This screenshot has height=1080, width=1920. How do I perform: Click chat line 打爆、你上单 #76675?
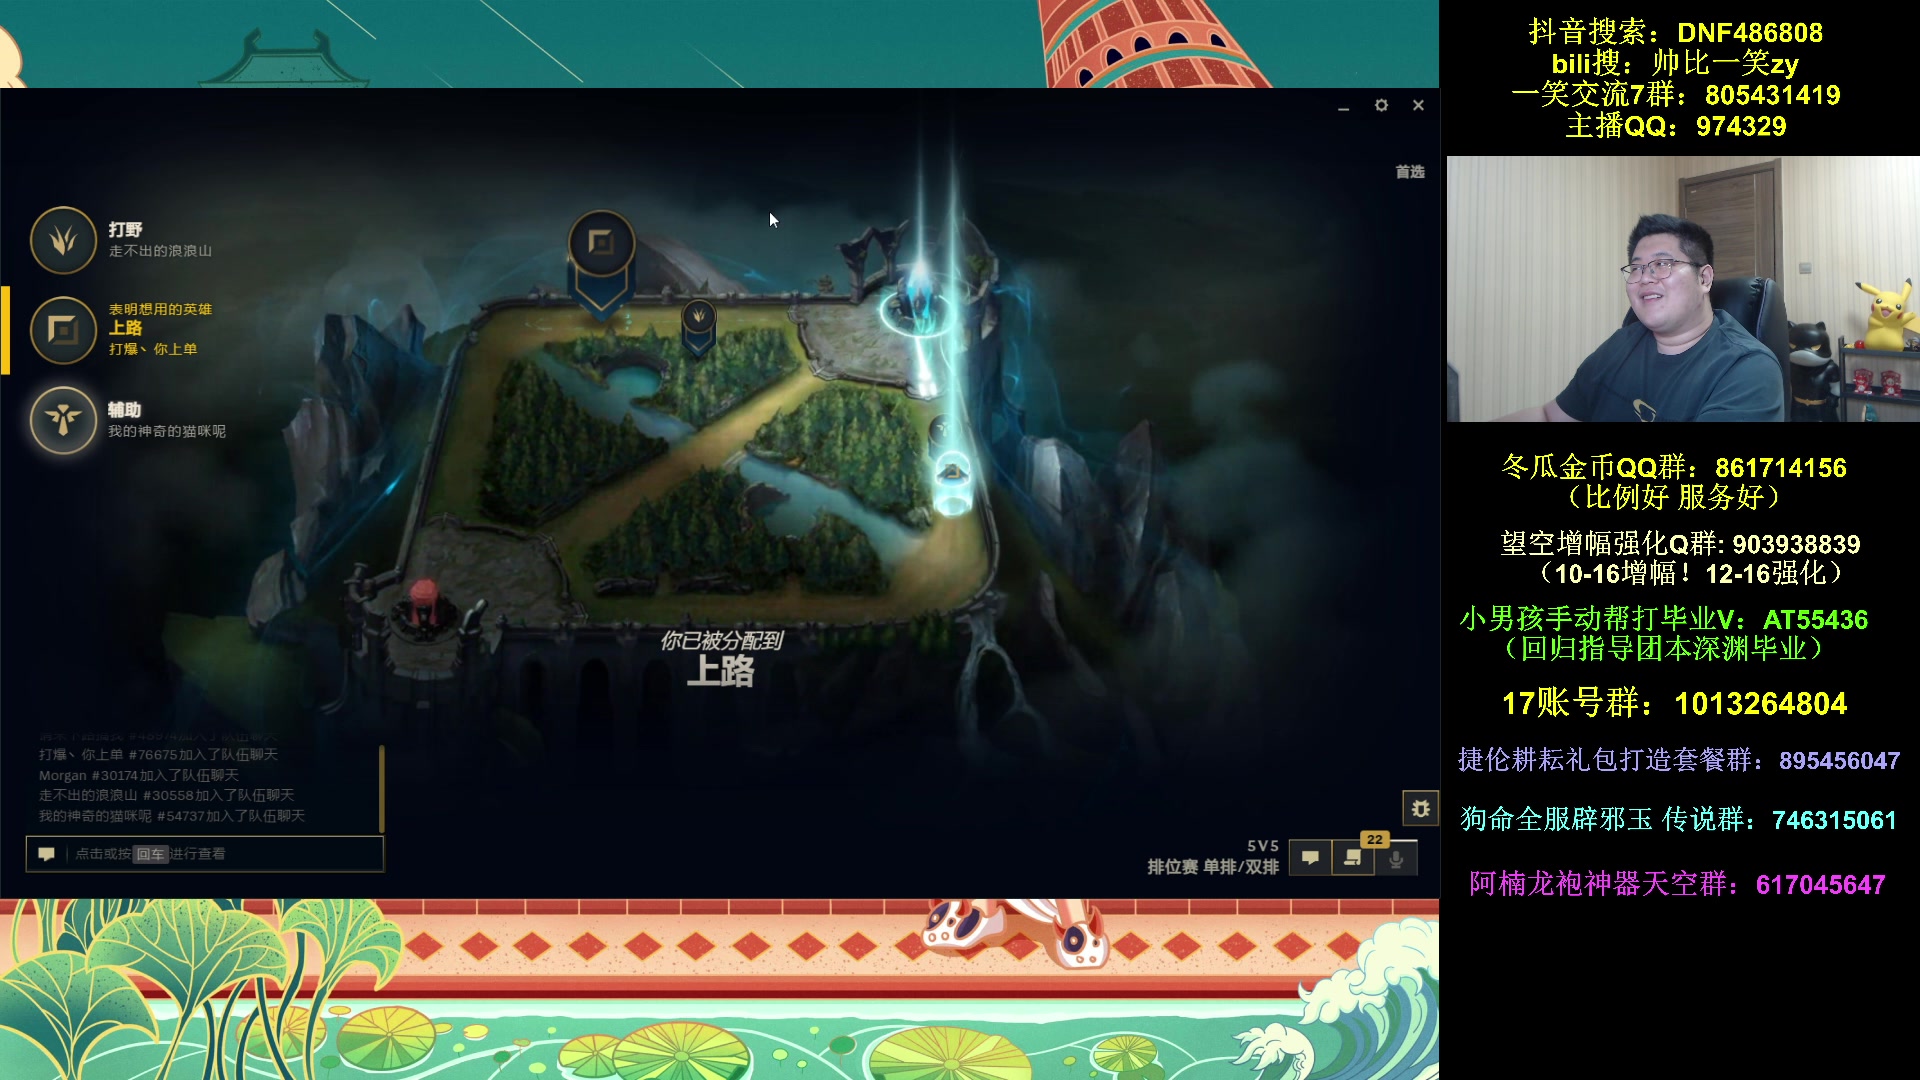[158, 755]
